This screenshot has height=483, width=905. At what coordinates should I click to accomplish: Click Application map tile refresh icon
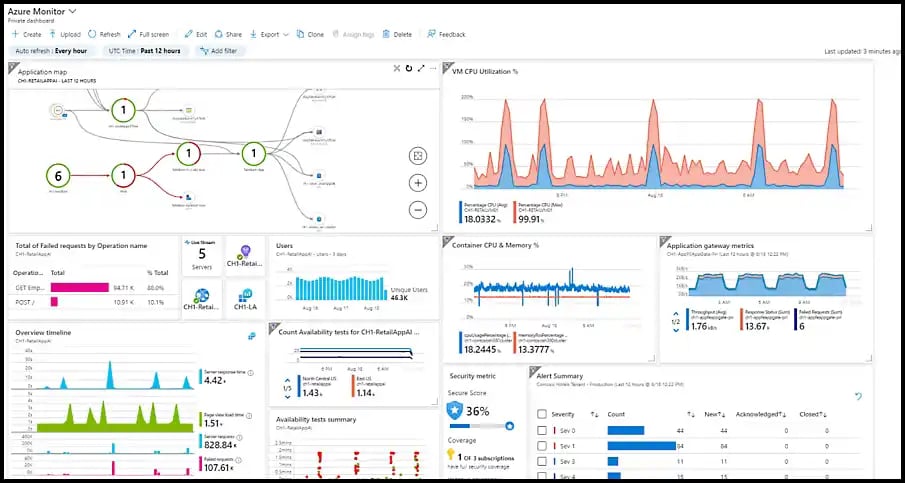tap(409, 68)
